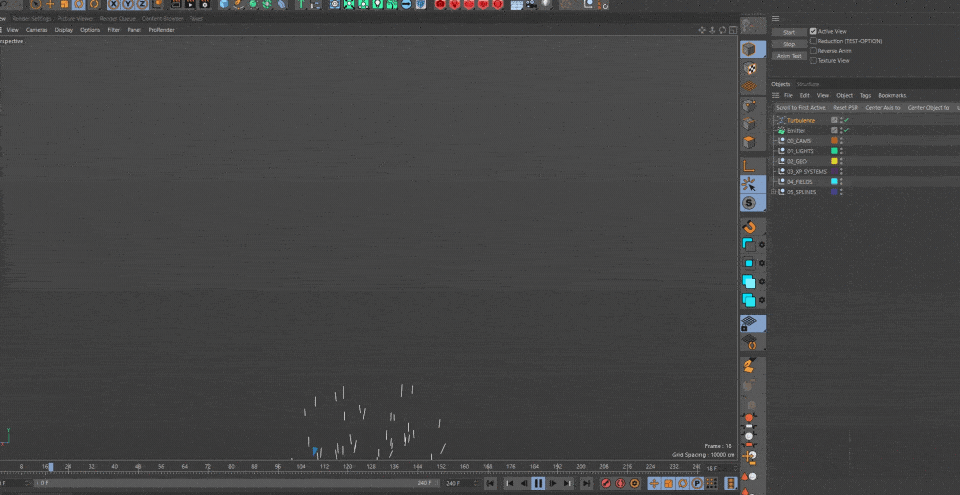
Task: Open viewport Filter menu
Action: (114, 29)
